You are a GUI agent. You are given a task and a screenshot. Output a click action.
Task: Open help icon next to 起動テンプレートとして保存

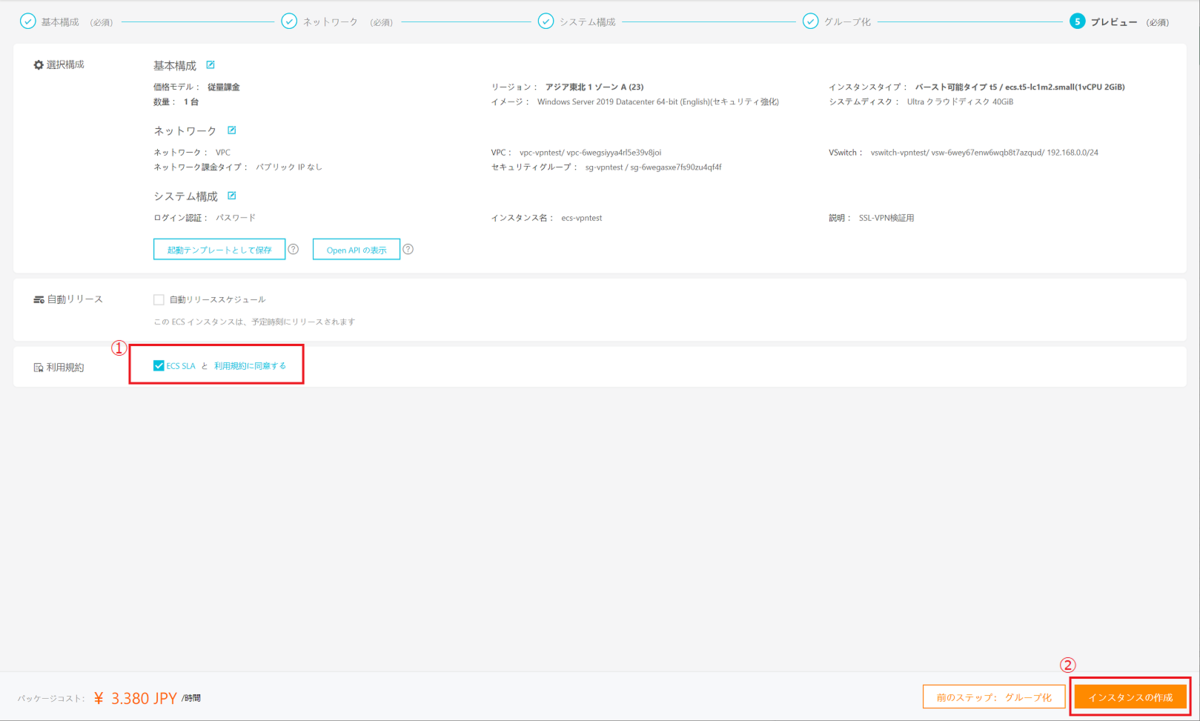293,249
